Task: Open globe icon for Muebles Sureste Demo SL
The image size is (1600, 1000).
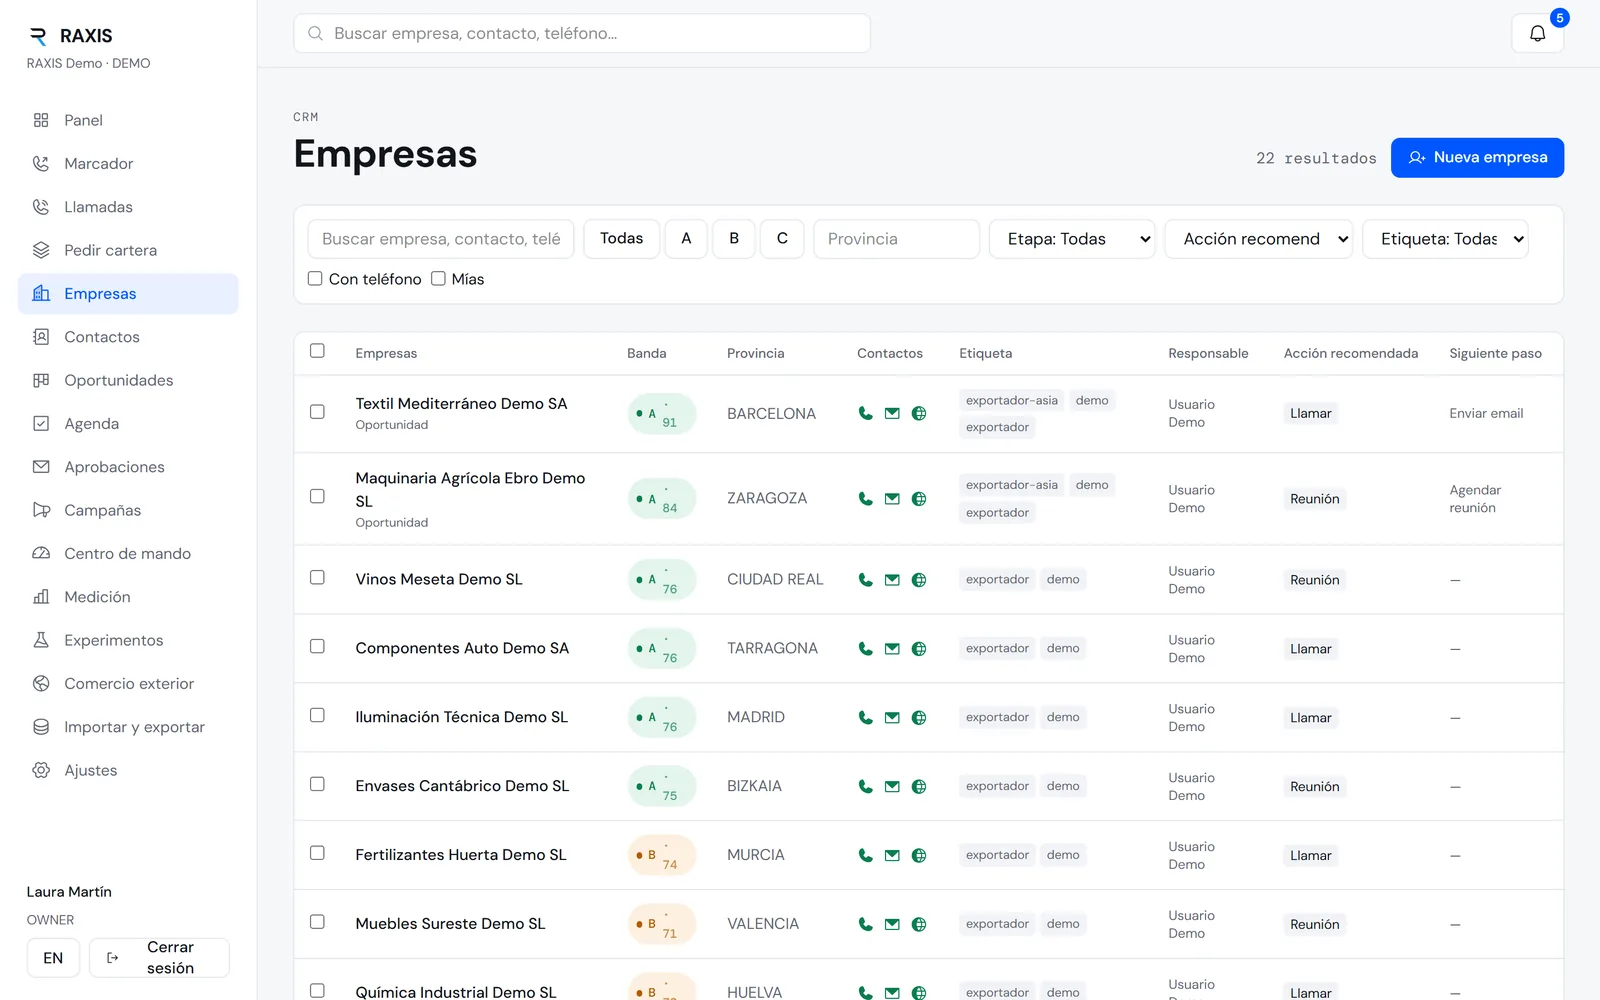Action: point(919,924)
